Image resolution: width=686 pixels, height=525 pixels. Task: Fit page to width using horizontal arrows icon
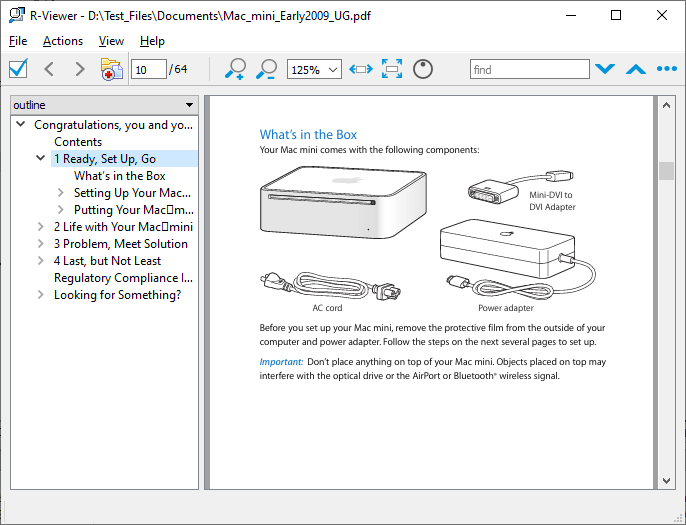(361, 69)
